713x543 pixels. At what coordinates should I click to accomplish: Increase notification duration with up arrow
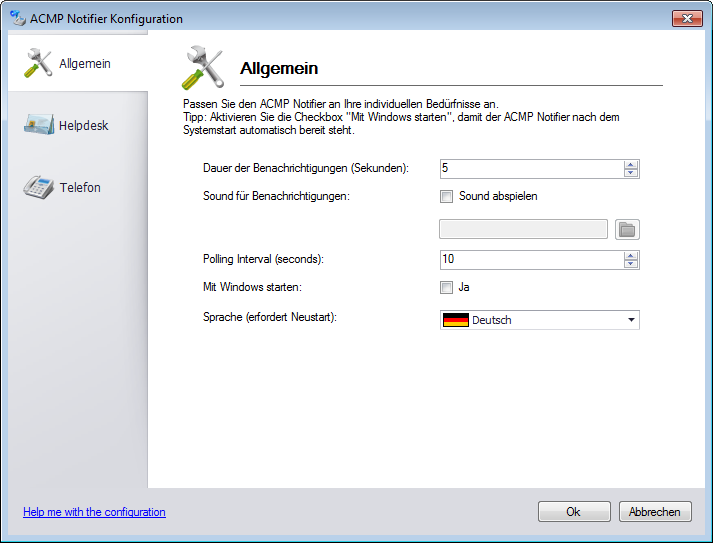tap(630, 164)
